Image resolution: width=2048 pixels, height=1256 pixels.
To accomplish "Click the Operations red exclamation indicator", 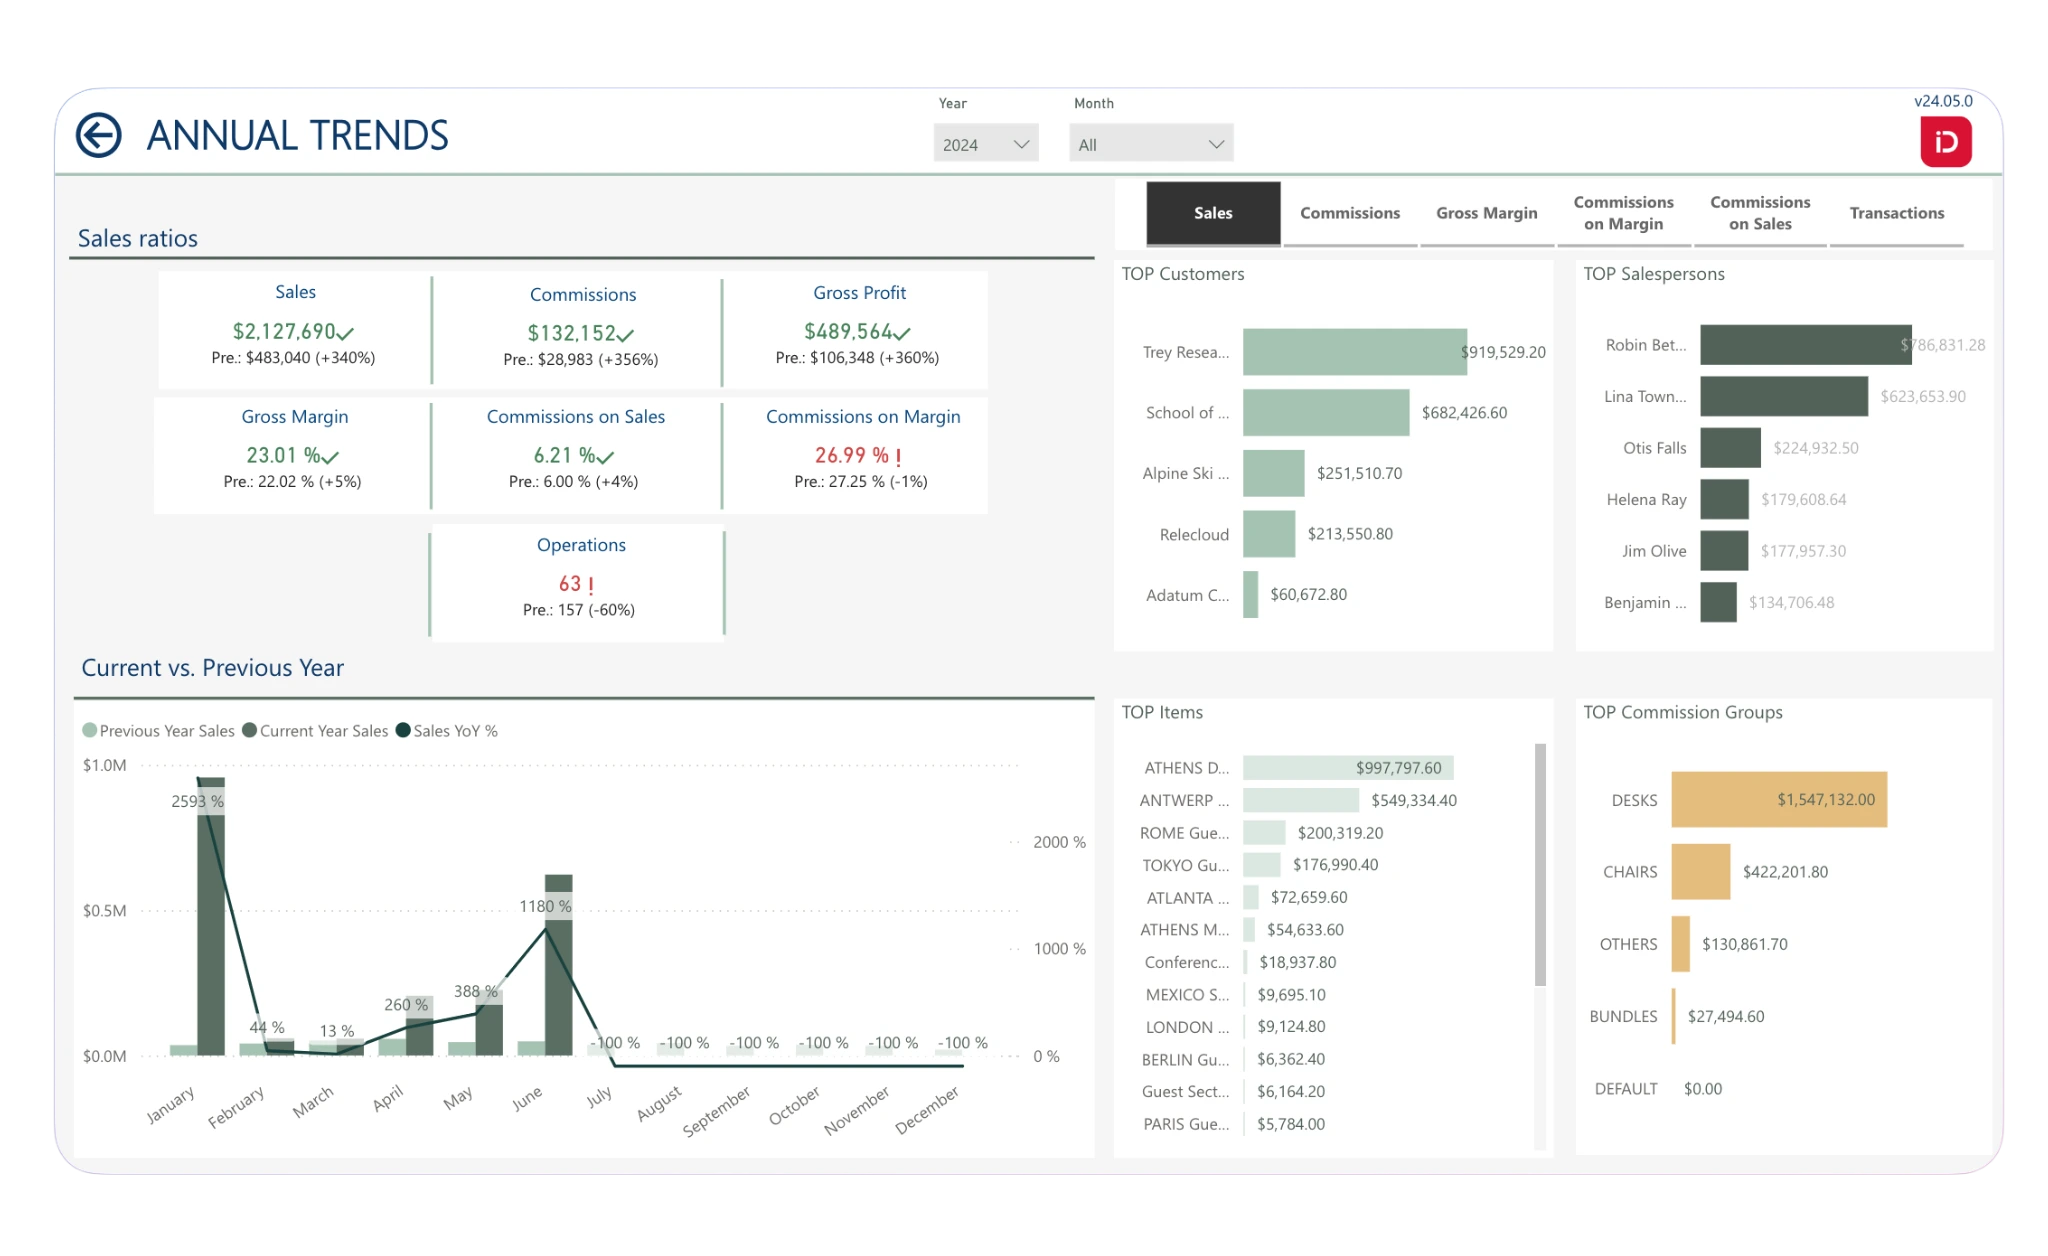I will pos(591,586).
